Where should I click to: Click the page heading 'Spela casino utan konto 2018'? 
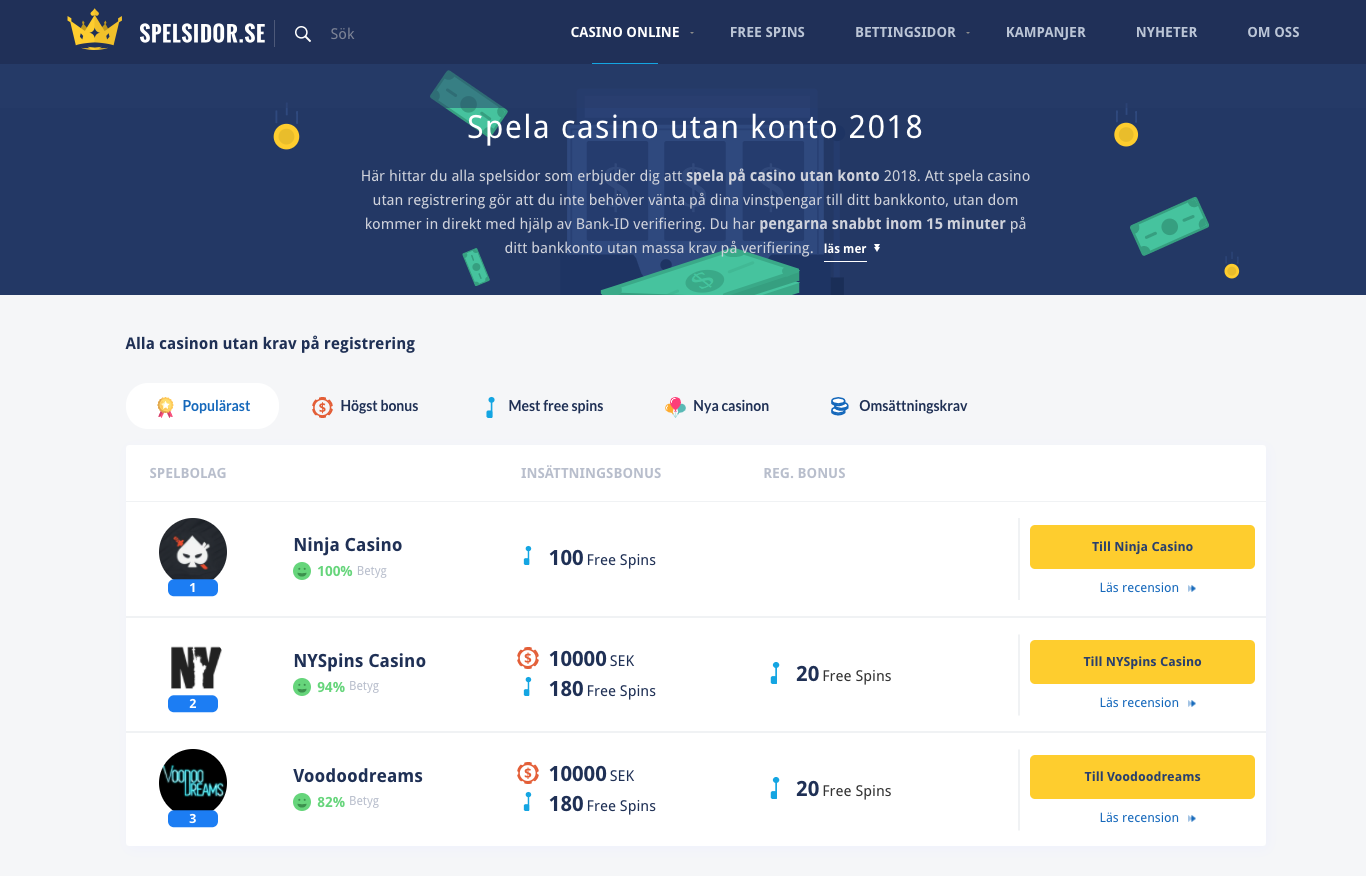pyautogui.click(x=695, y=127)
